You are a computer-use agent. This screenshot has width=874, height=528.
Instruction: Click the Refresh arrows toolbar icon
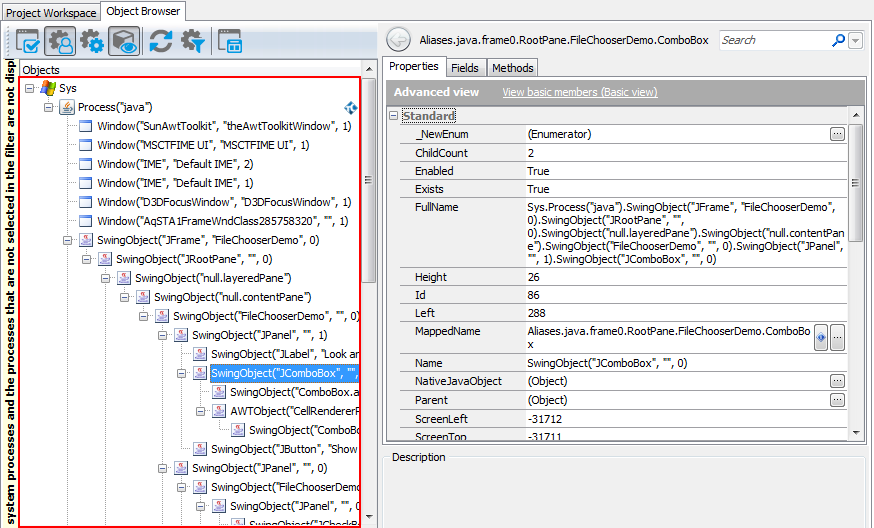(x=160, y=41)
